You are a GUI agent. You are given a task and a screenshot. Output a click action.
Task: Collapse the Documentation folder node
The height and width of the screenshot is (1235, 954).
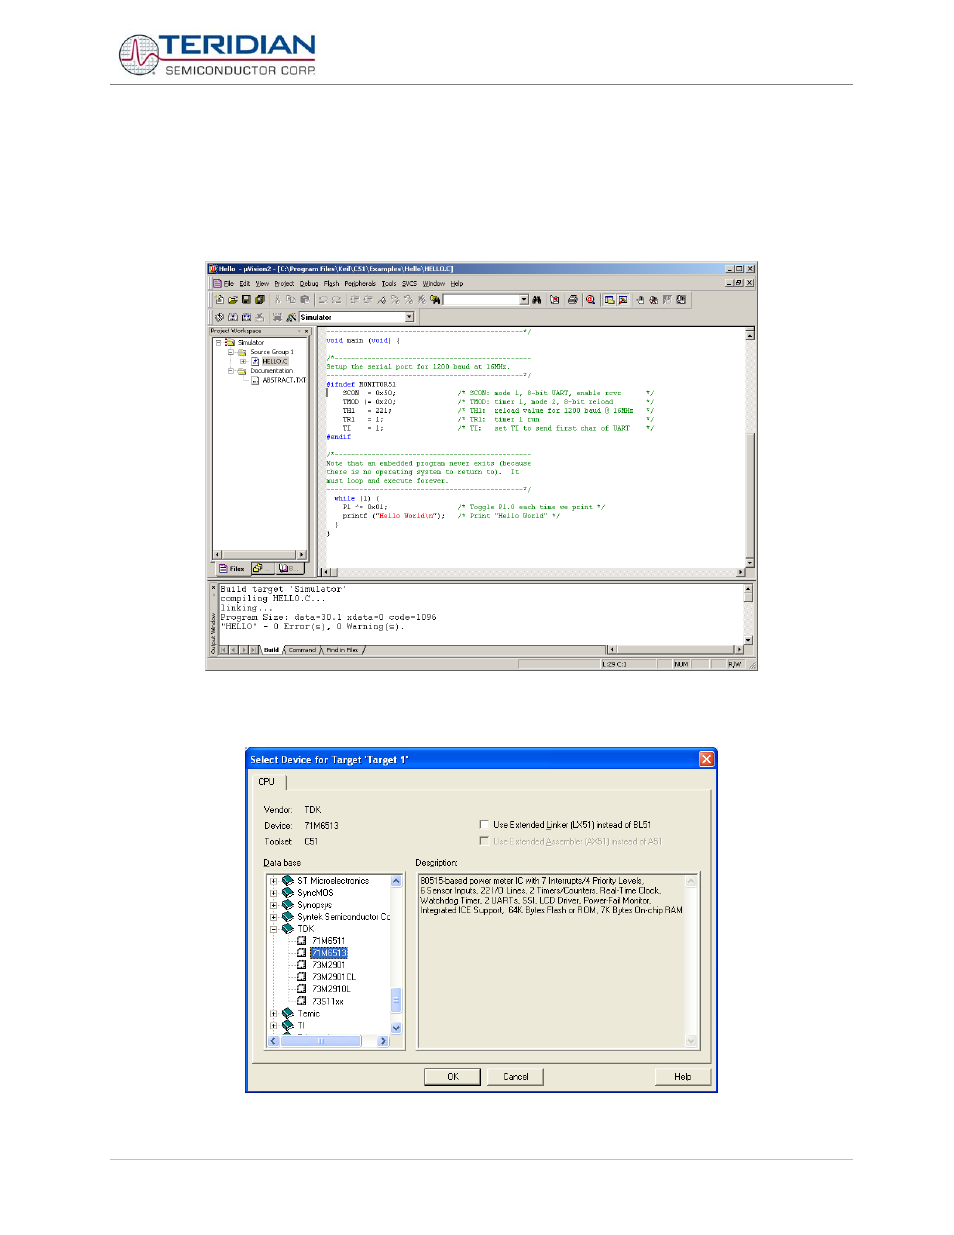(231, 371)
